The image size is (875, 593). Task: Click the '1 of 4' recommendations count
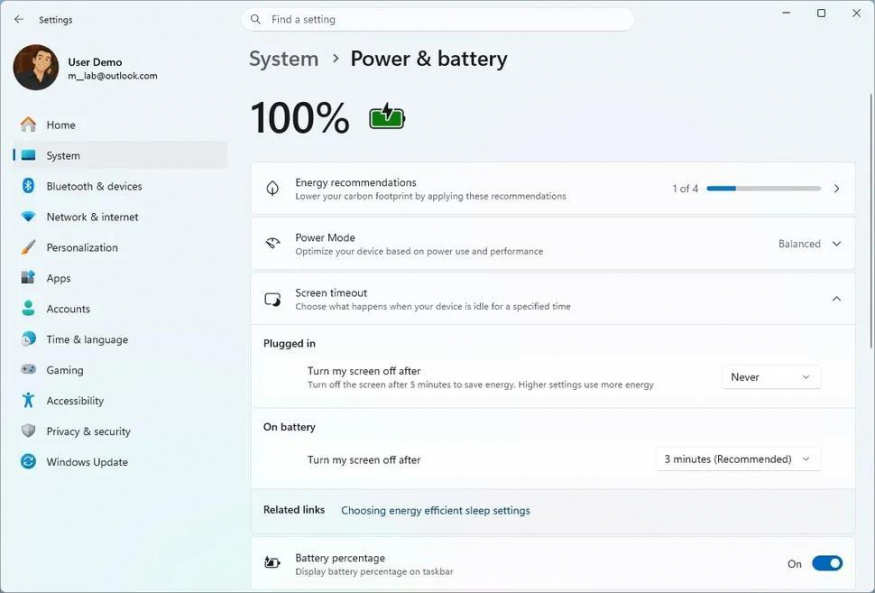coord(685,189)
